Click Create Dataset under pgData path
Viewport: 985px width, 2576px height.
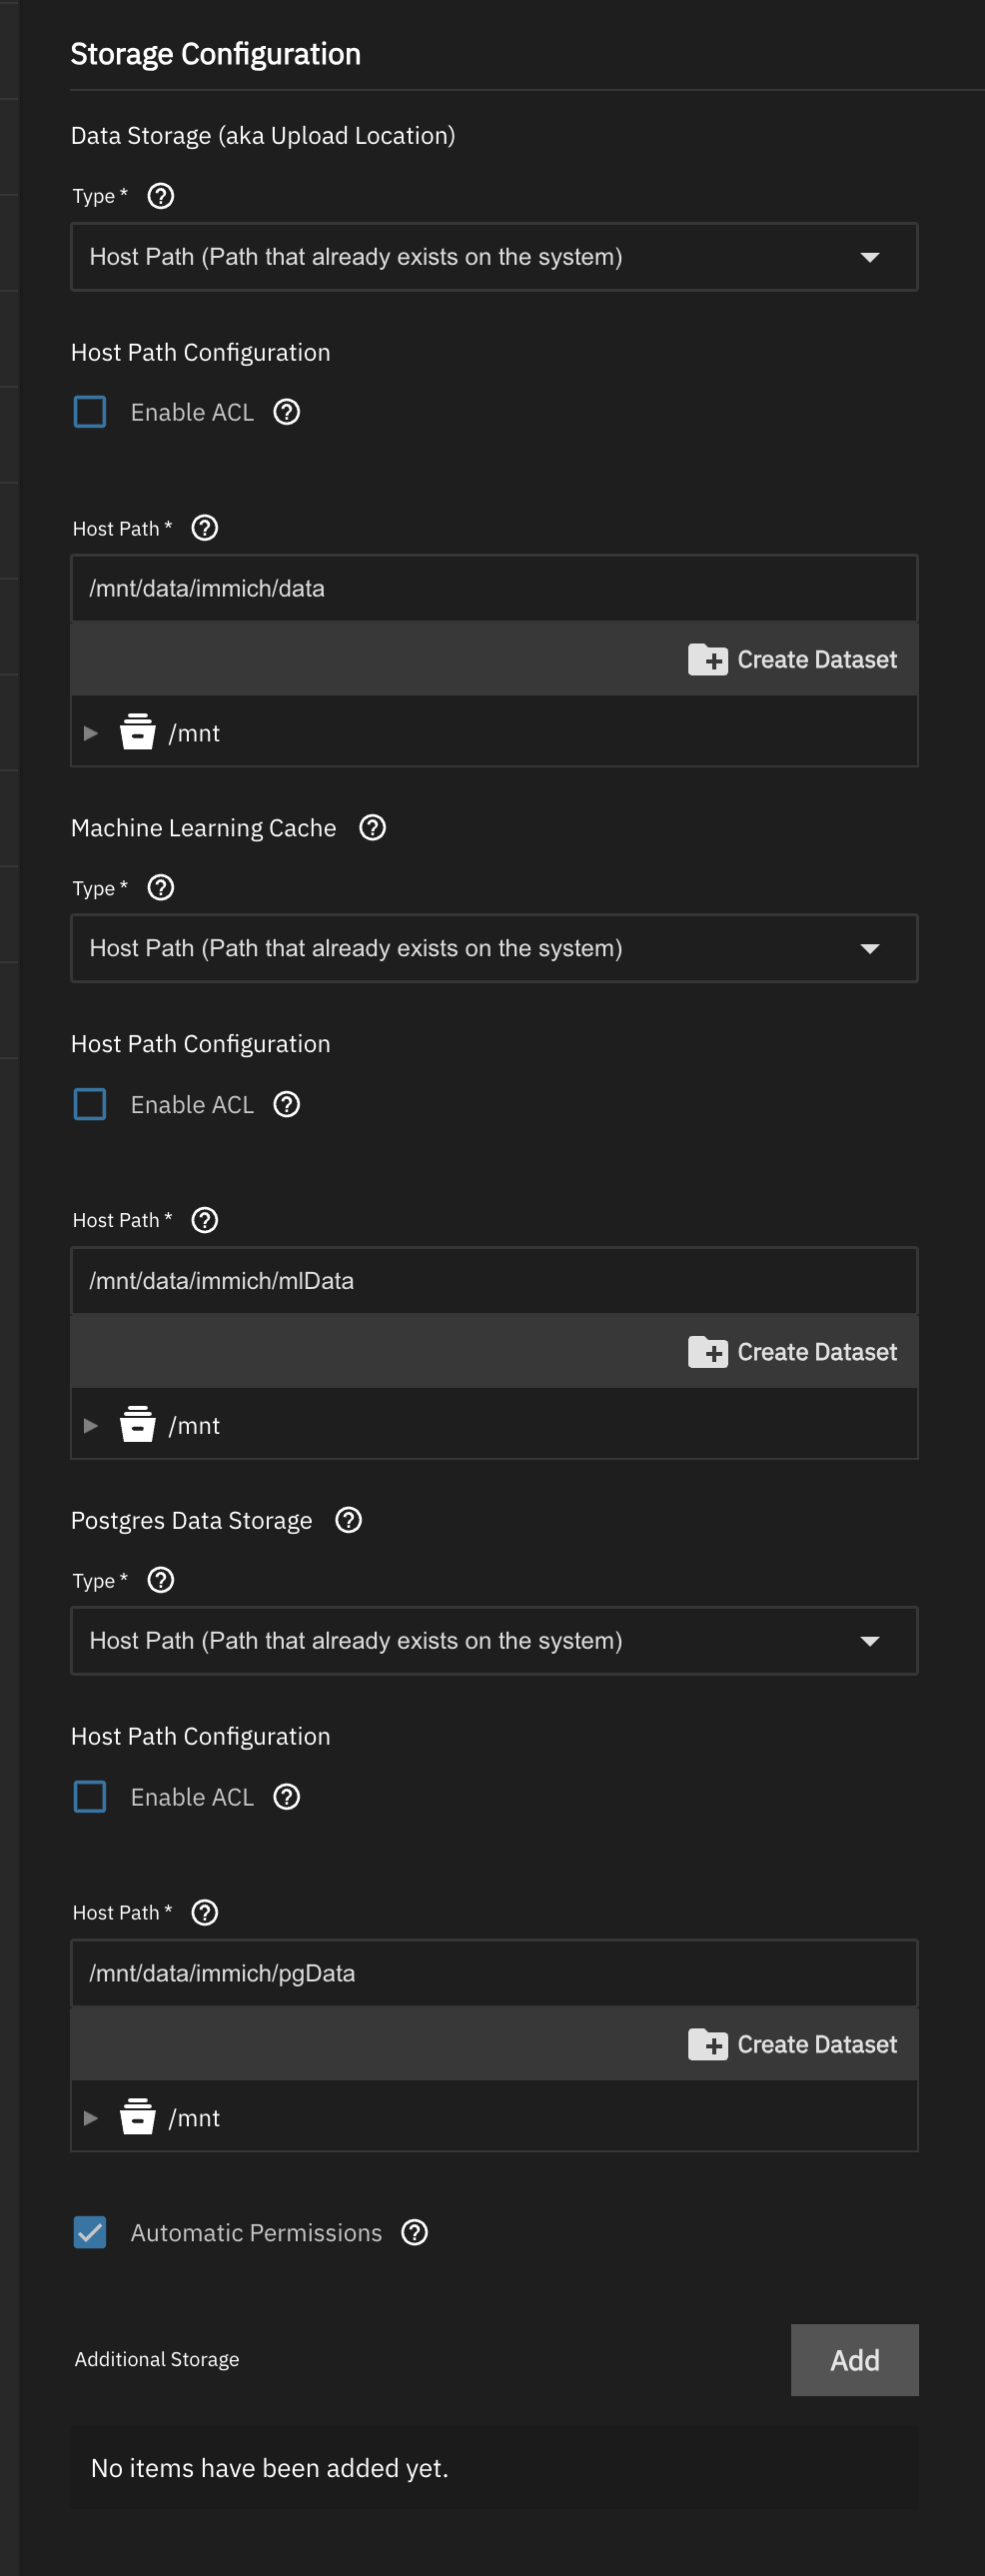793,2045
